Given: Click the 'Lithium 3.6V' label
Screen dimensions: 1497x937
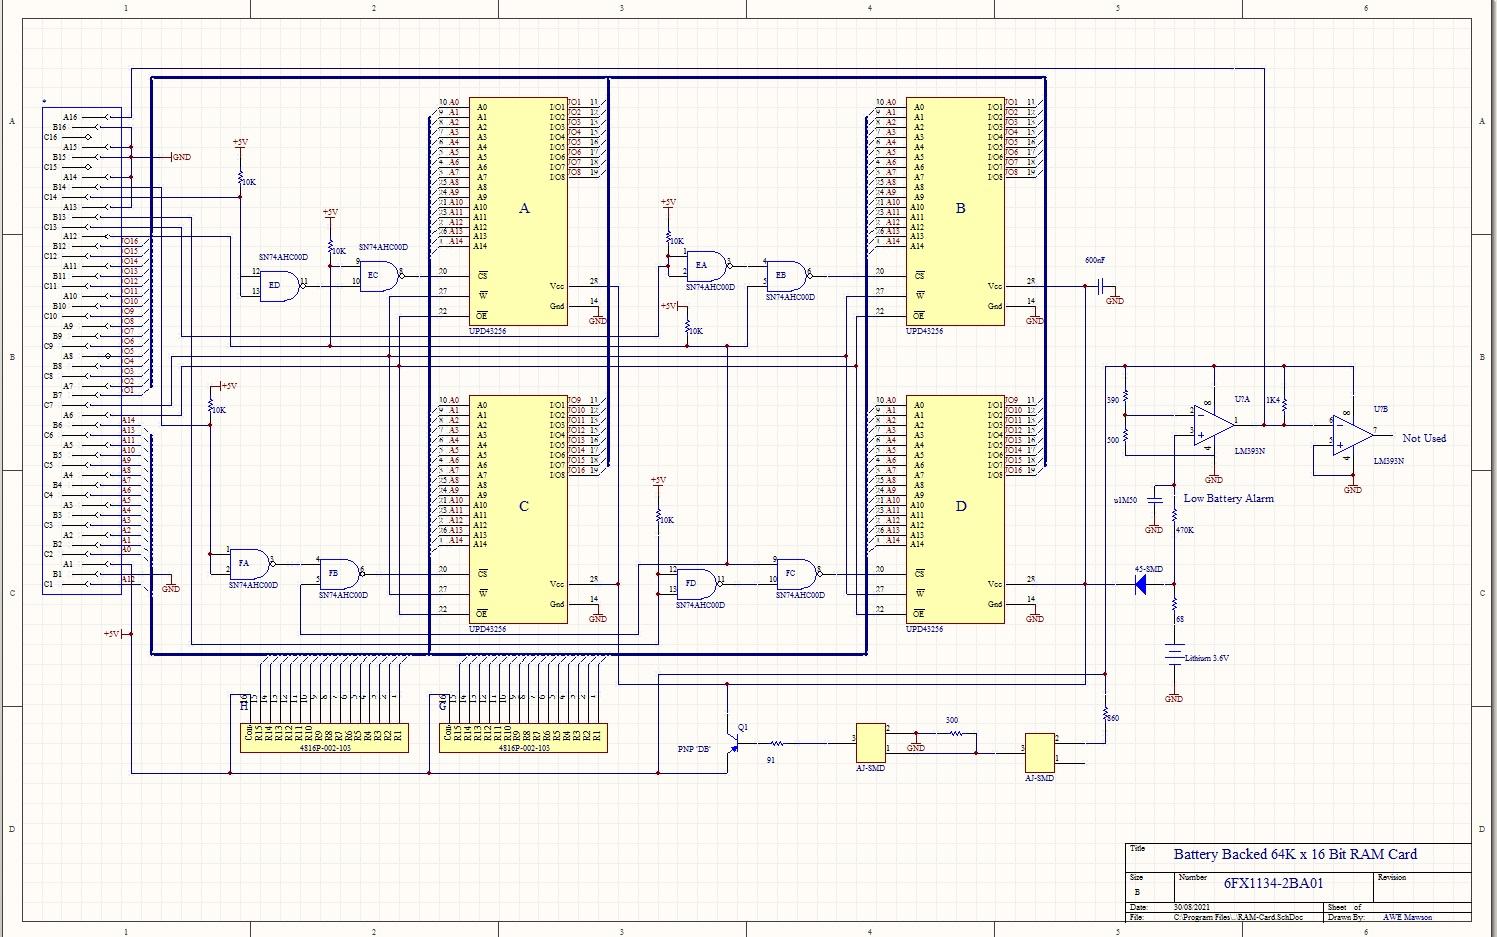Looking at the screenshot, I should click(x=1207, y=659).
